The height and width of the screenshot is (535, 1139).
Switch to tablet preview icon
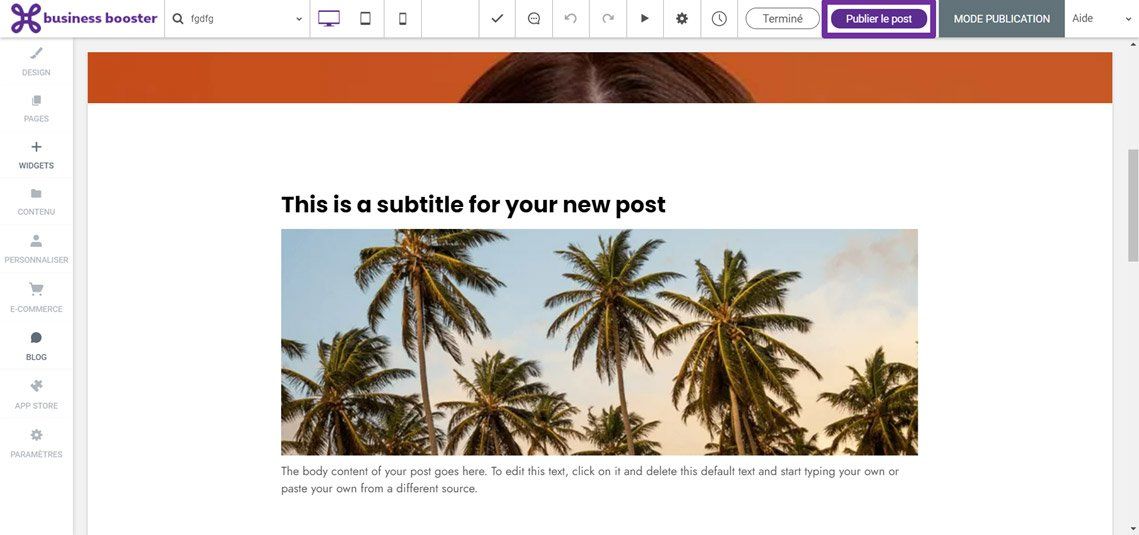[365, 19]
